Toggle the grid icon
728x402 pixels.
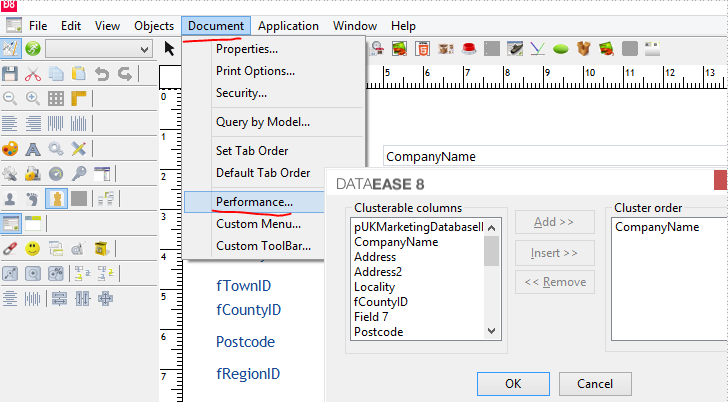tap(56, 98)
